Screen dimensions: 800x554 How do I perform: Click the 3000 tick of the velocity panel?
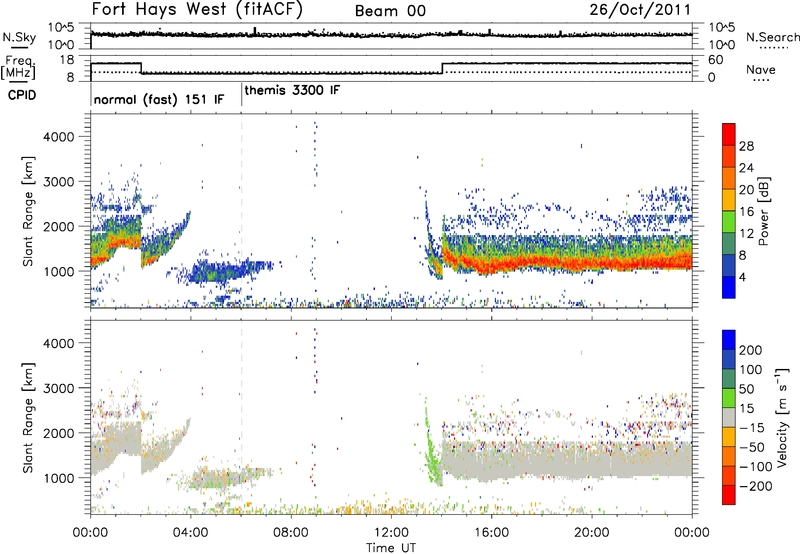(x=59, y=388)
